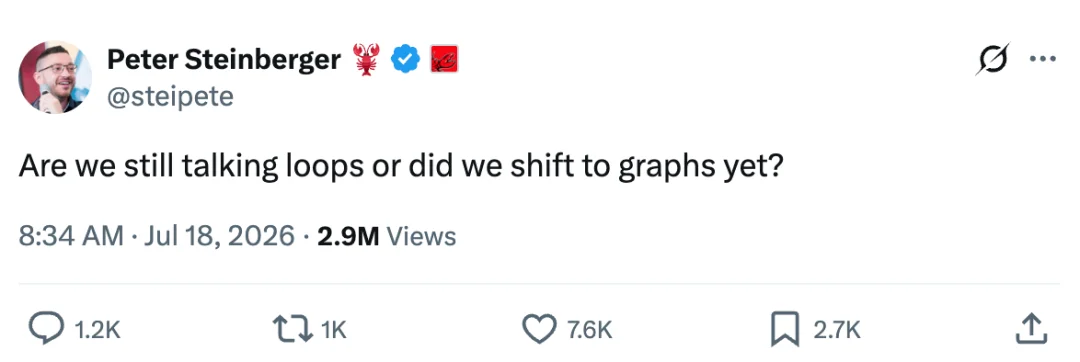
Task: Click the red affiliate badge next to name
Action: click(444, 61)
